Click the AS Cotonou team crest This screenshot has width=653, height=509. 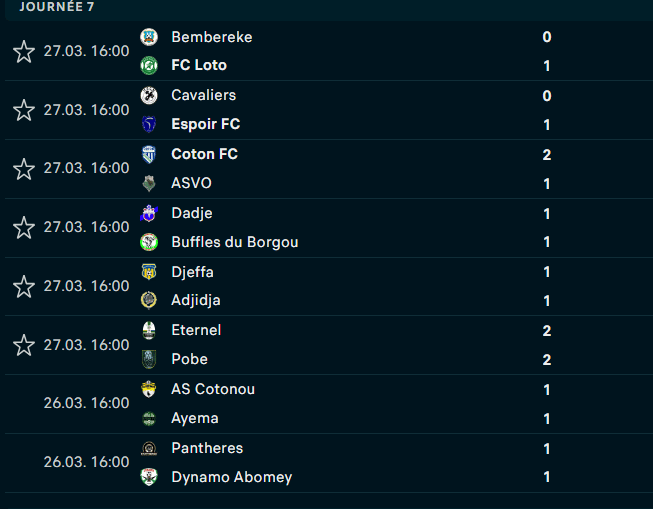click(x=149, y=389)
